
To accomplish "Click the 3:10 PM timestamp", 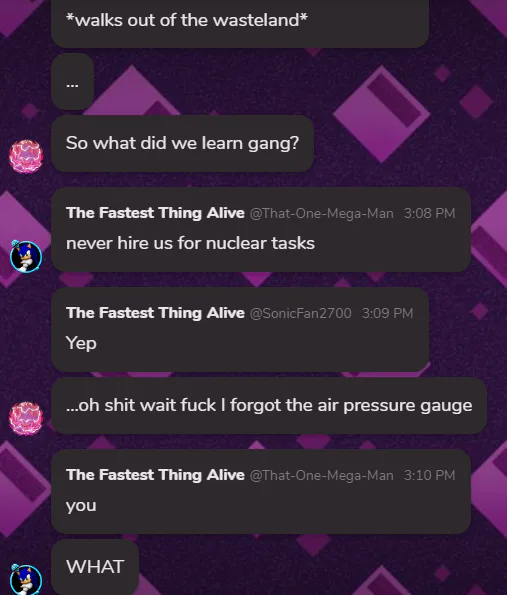I will click(x=429, y=475).
